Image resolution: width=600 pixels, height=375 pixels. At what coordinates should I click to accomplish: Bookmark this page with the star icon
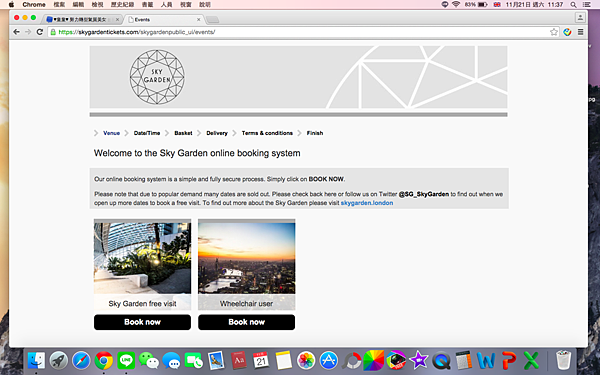click(554, 32)
